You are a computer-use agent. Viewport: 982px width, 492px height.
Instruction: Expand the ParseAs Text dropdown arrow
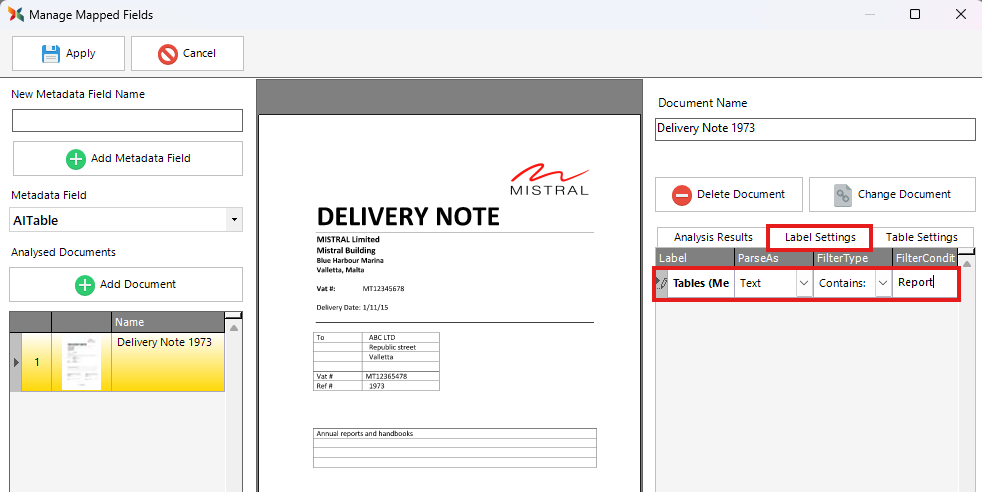(x=804, y=284)
